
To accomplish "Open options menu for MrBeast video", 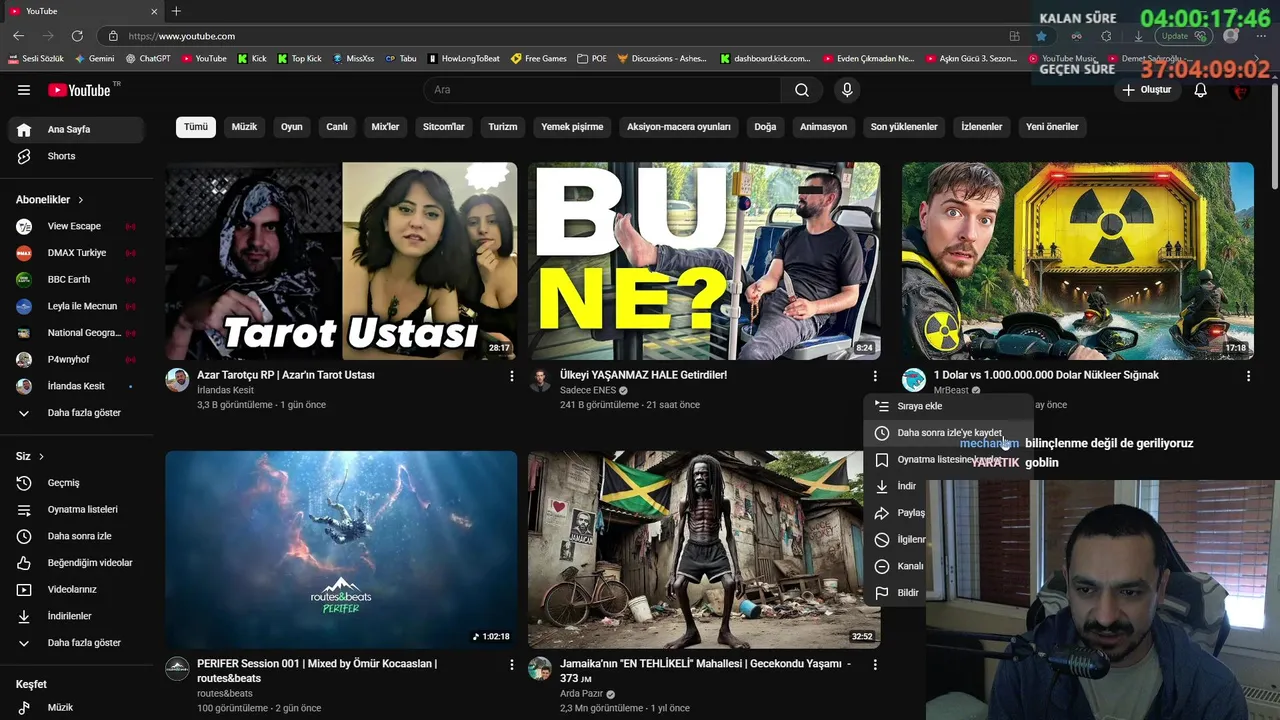I will coord(1248,376).
